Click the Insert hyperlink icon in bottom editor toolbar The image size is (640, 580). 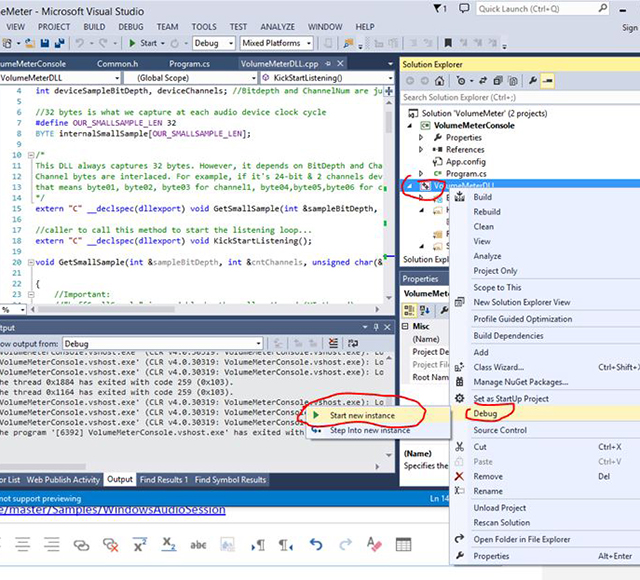[x=81, y=545]
